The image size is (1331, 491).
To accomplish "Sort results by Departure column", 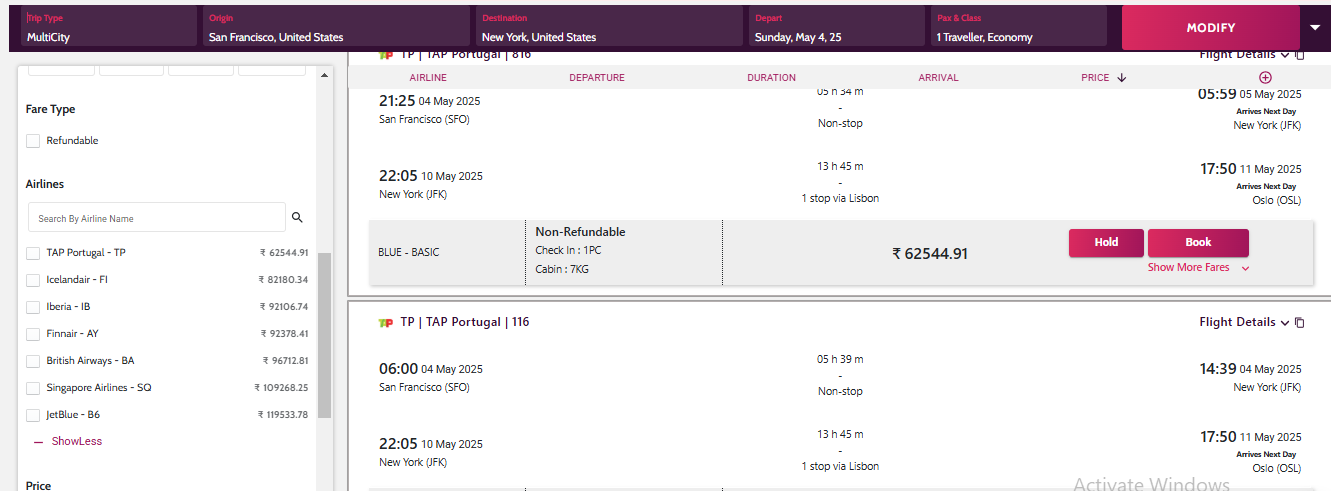I will point(596,77).
